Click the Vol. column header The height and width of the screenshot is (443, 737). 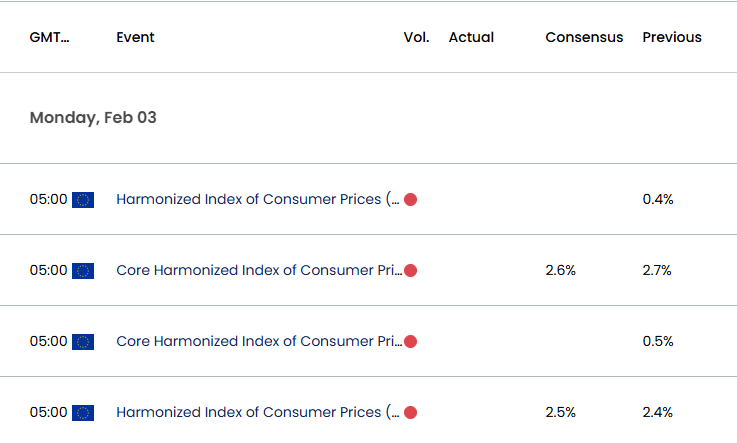pos(416,37)
